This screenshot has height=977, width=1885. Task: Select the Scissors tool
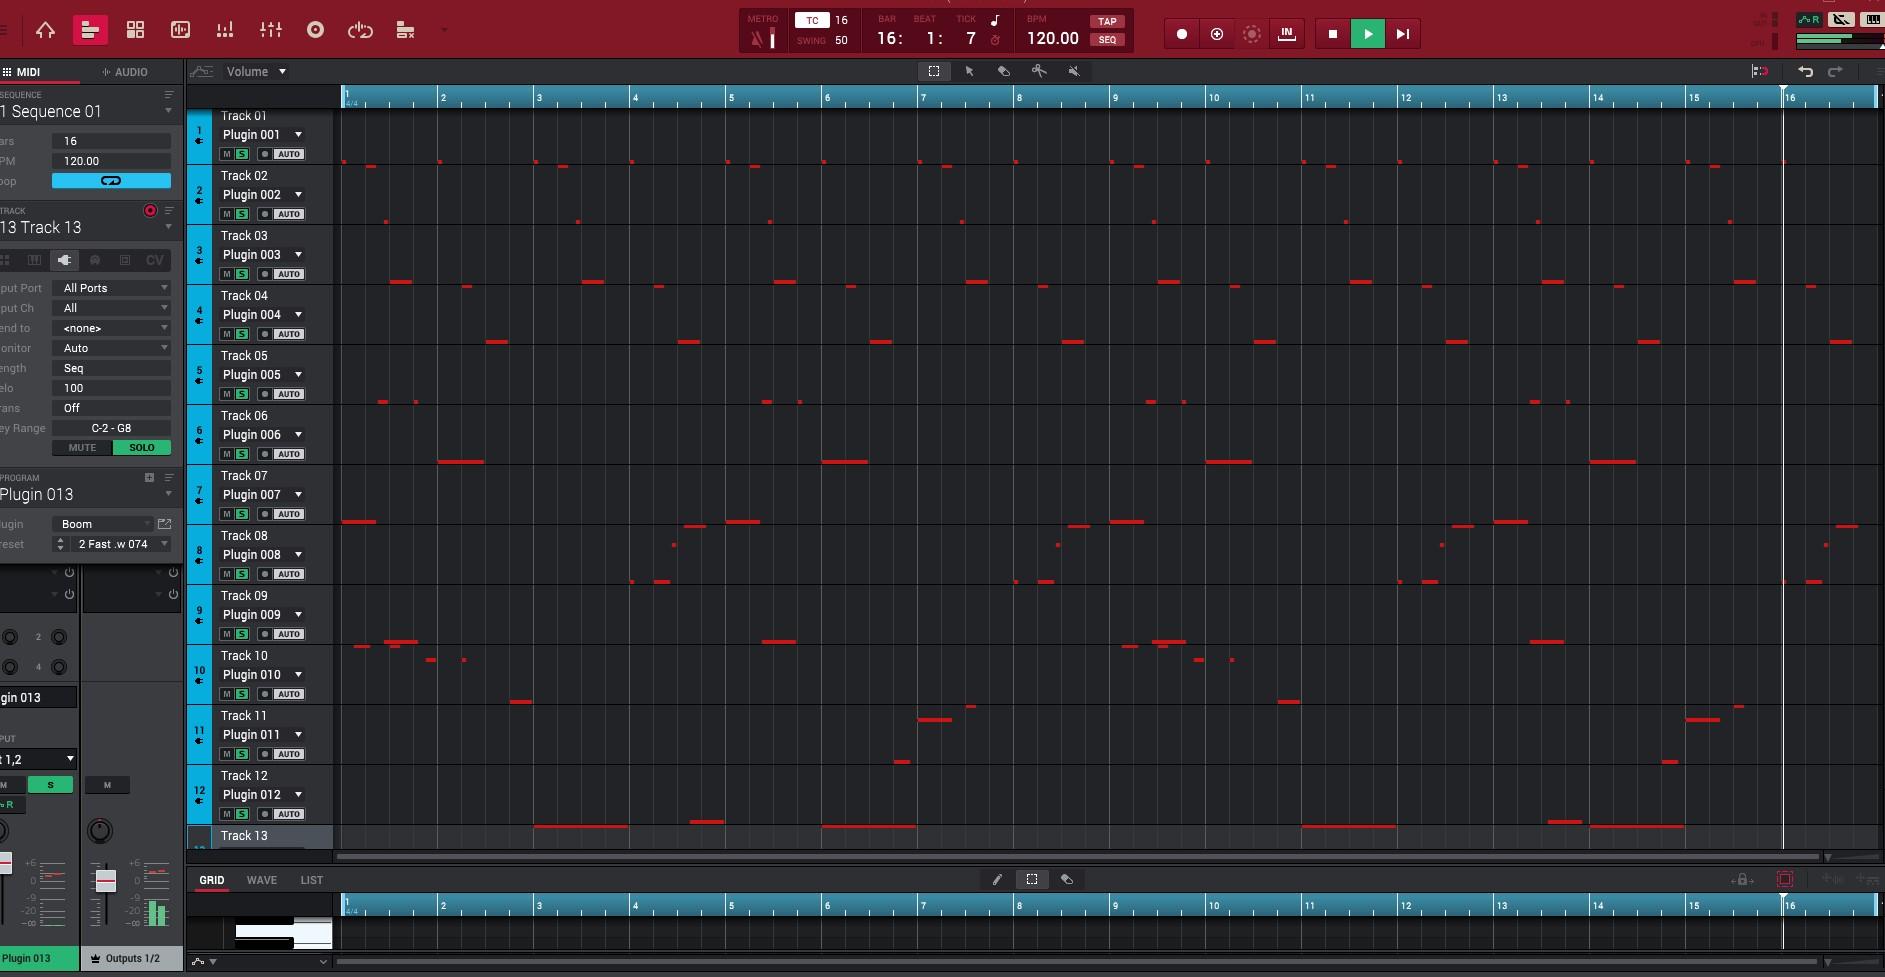1039,71
